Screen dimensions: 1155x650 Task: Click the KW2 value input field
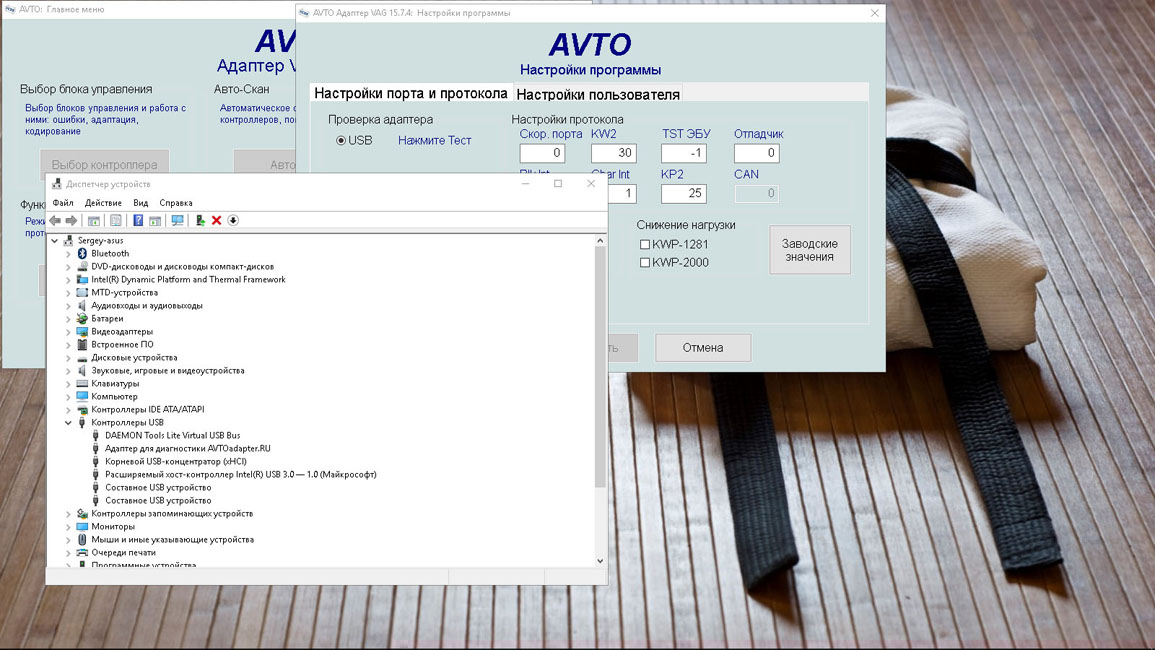point(613,153)
